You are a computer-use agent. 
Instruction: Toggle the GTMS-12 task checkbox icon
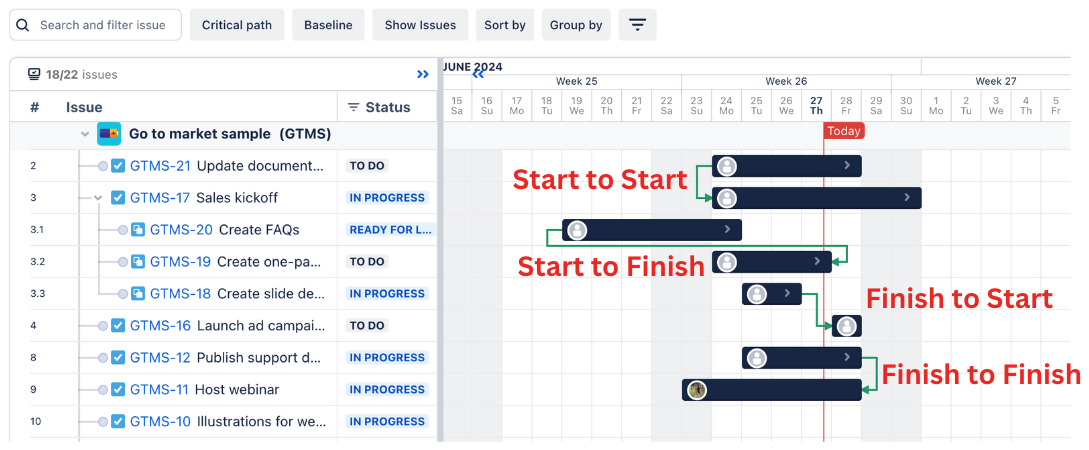pyautogui.click(x=118, y=358)
